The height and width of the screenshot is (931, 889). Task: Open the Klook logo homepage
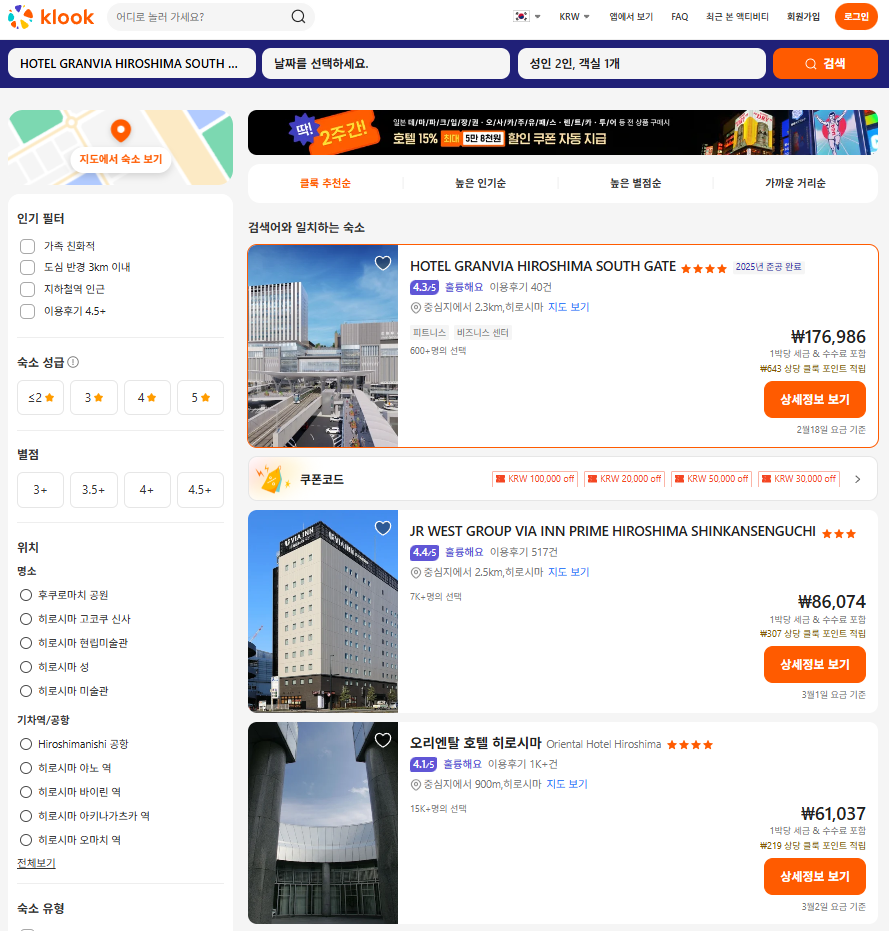pyautogui.click(x=50, y=17)
